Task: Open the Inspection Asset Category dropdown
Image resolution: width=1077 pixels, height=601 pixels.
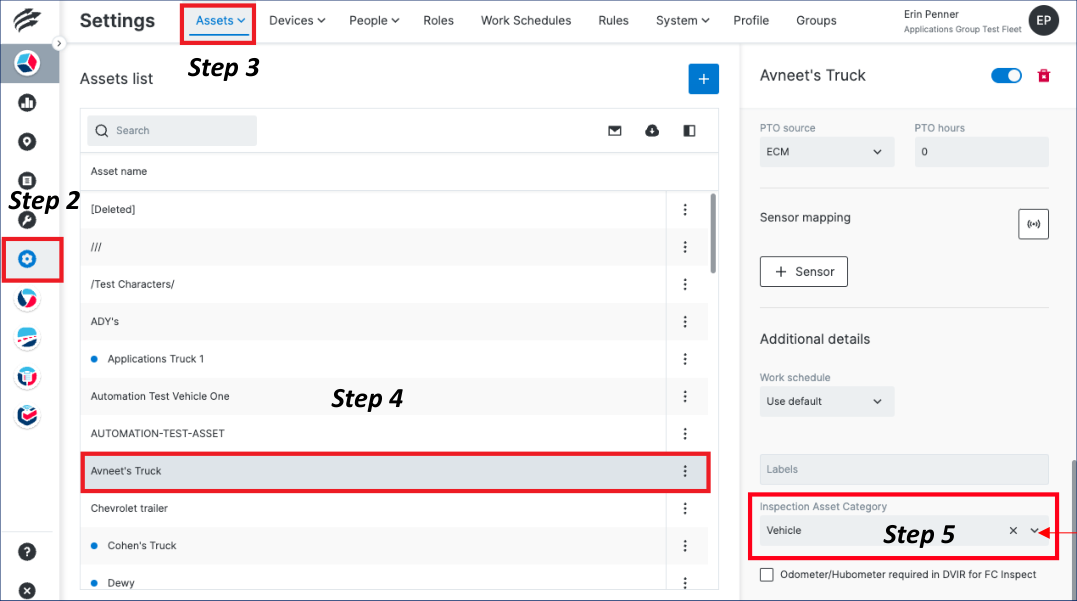Action: (1035, 530)
